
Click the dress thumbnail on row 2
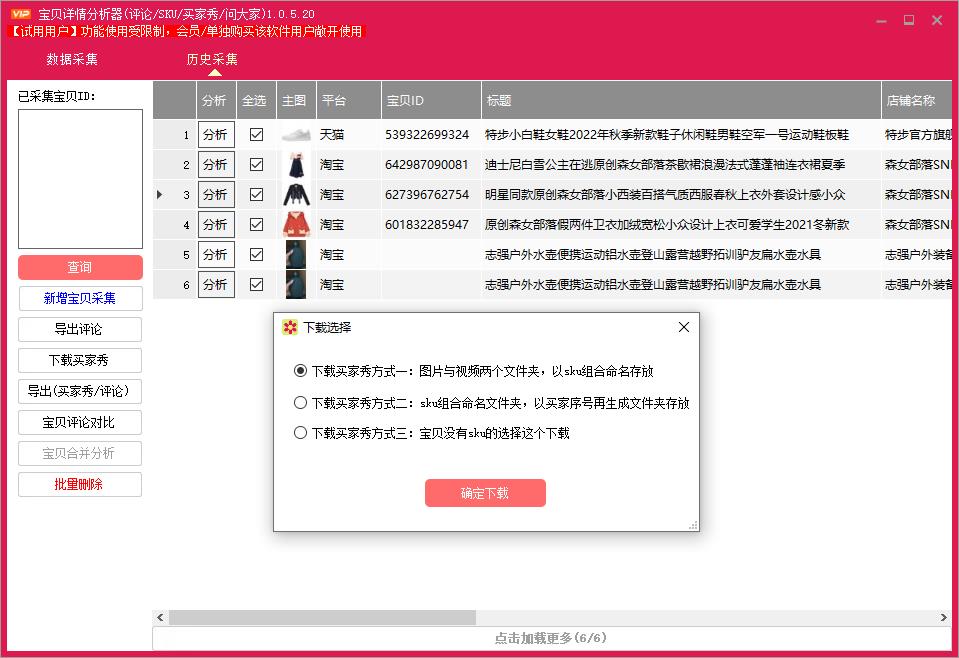[295, 164]
